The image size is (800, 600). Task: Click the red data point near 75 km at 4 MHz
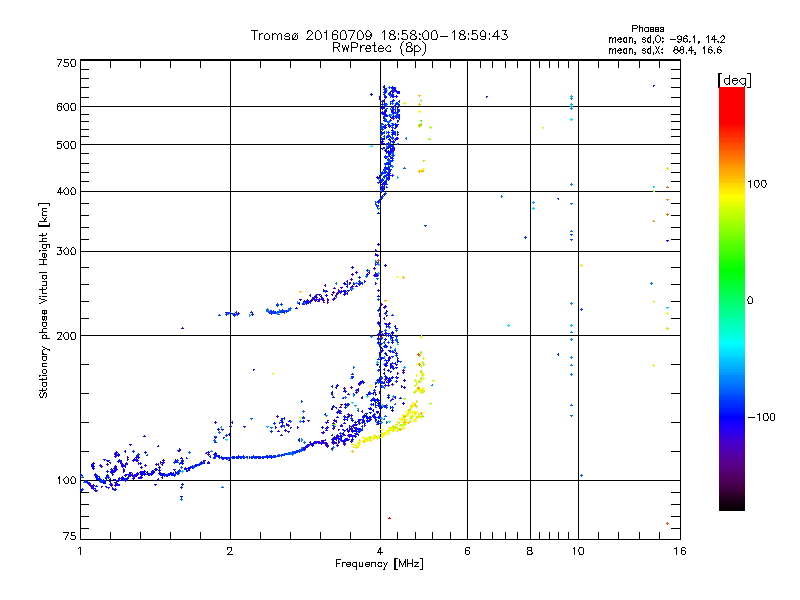pyautogui.click(x=389, y=518)
